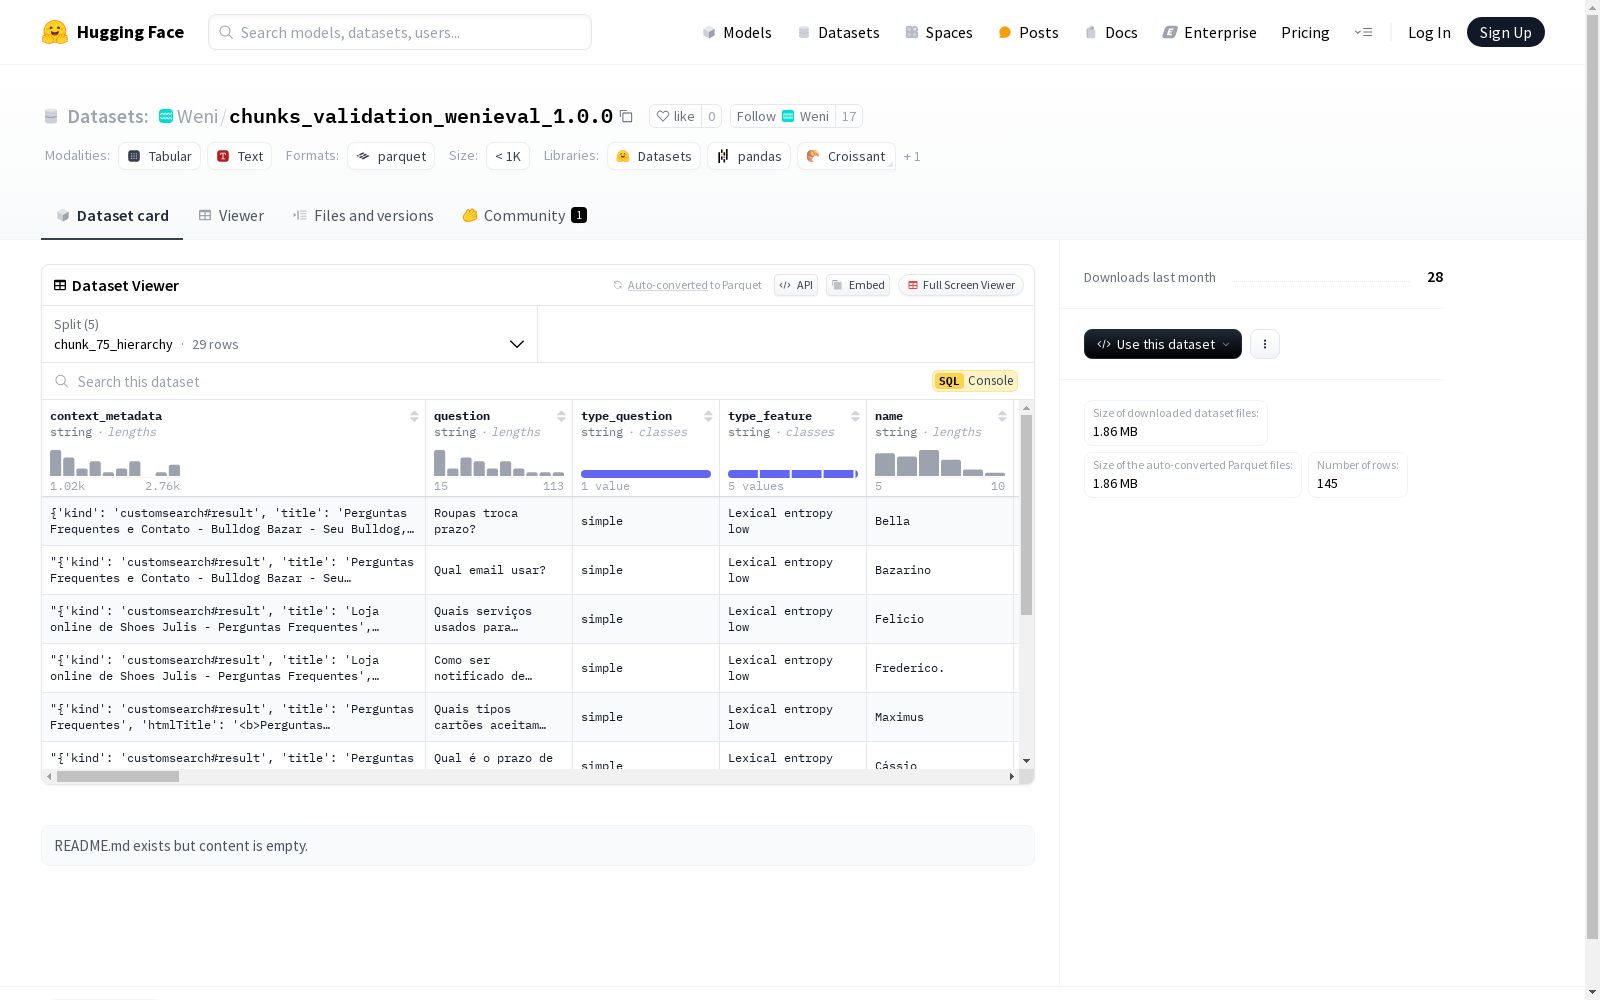
Task: Open the Full Screen Viewer
Action: [961, 285]
